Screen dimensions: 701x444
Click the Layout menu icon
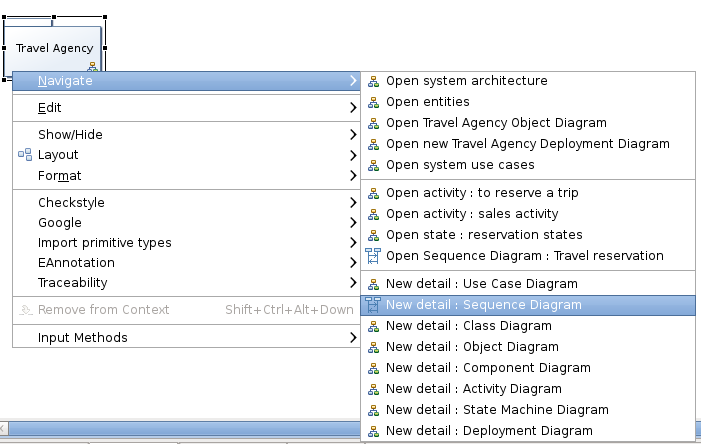pos(25,155)
